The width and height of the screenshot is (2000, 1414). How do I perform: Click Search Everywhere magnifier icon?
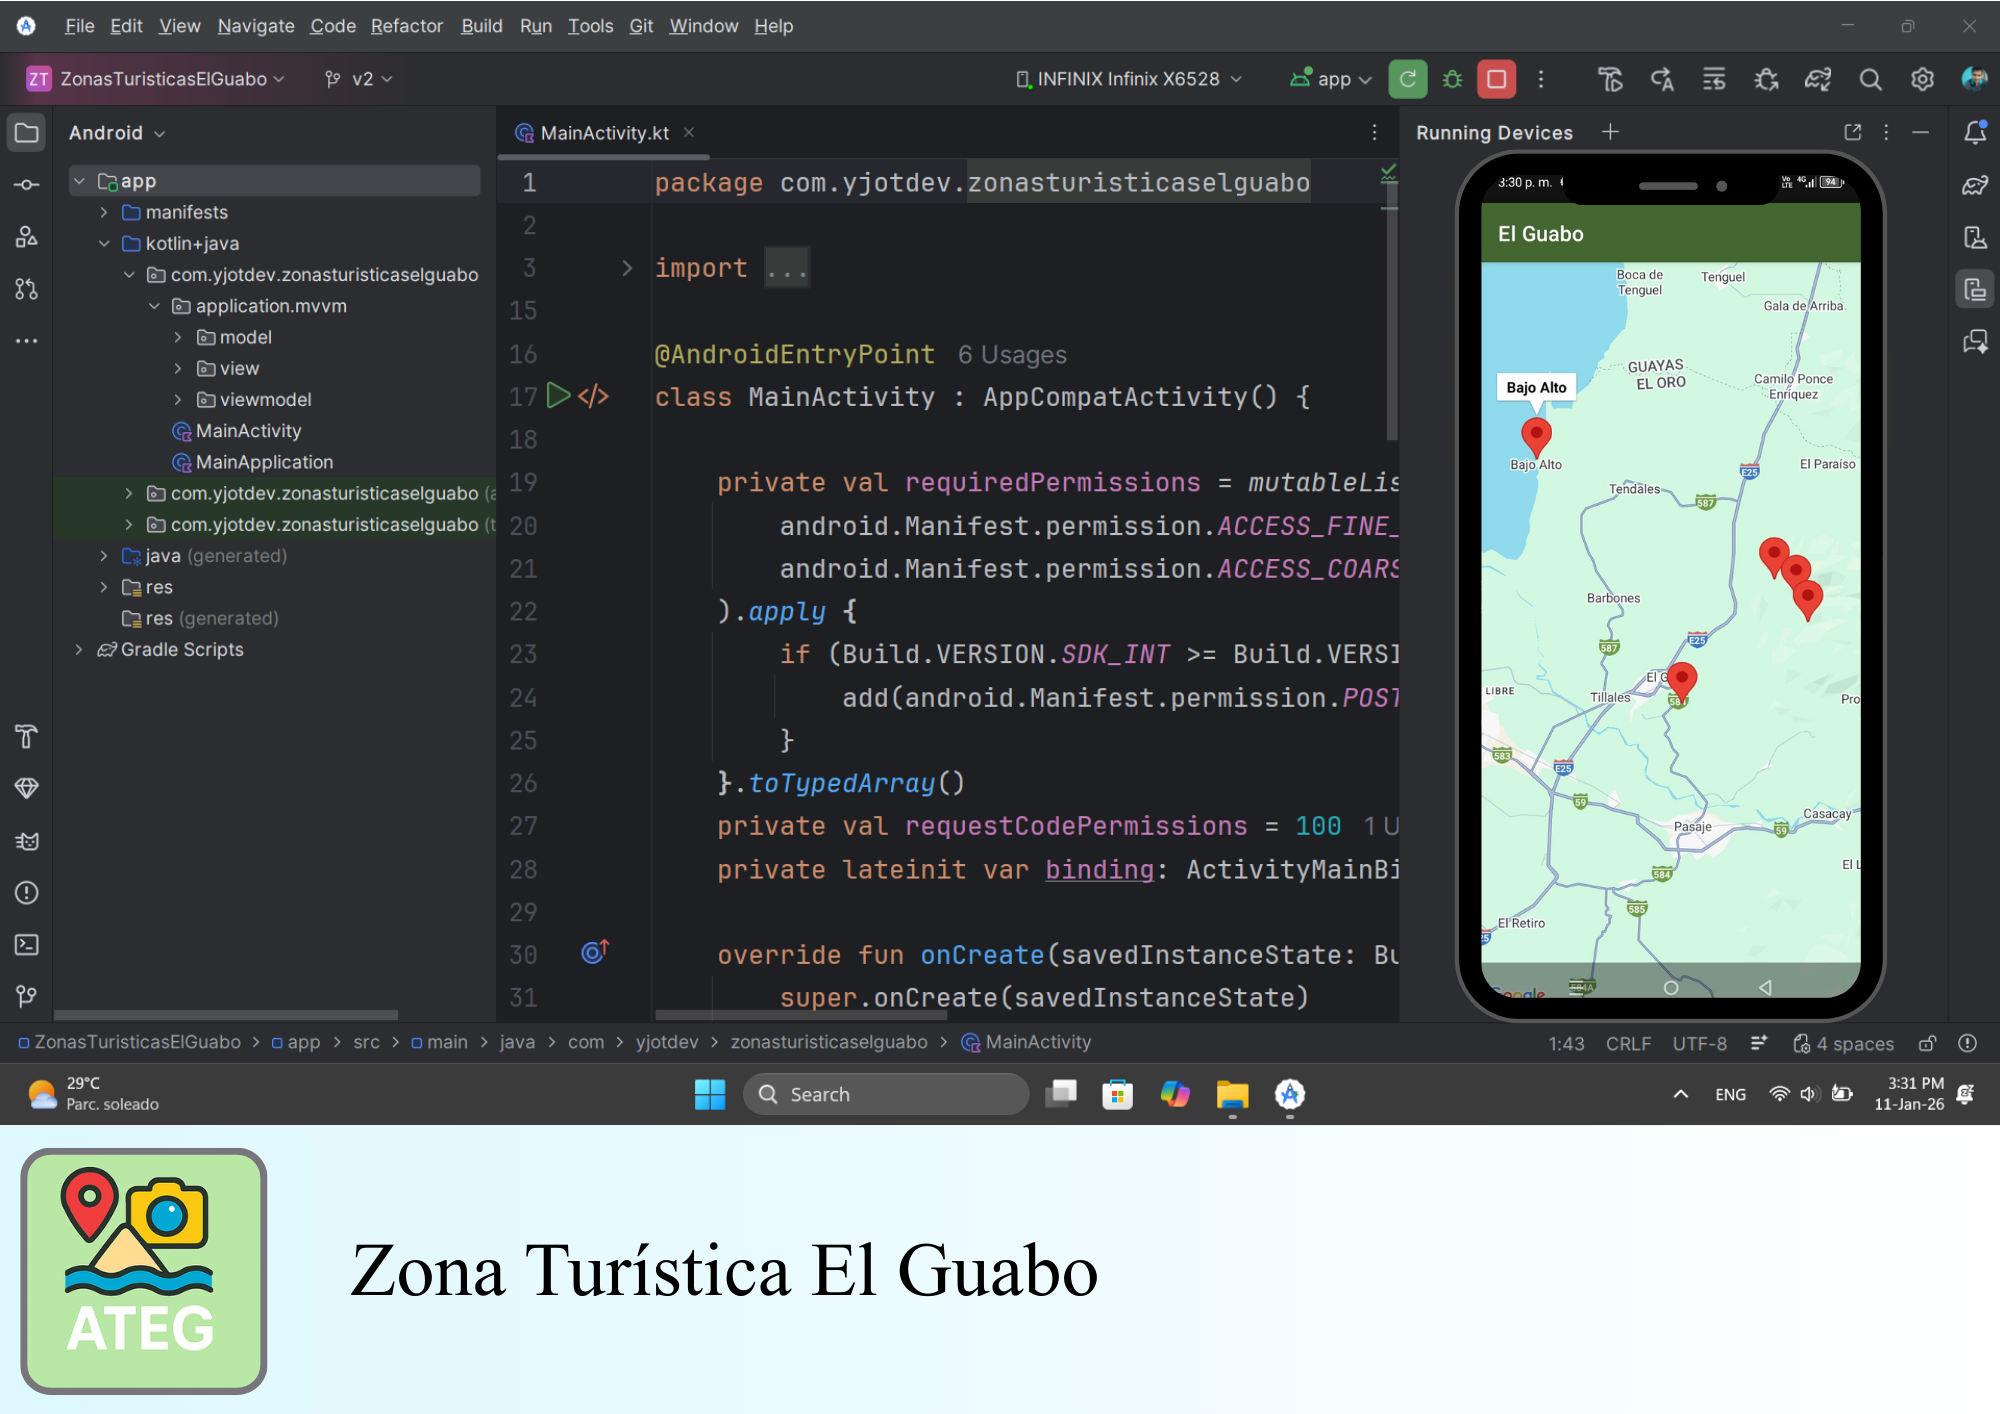(1870, 79)
